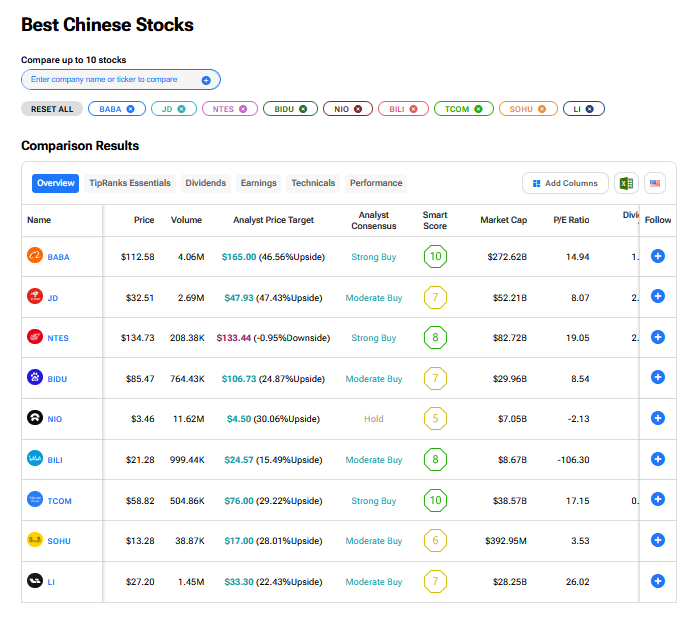Click the Baidu paw logo
The width and height of the screenshot is (693, 625).
(35, 377)
